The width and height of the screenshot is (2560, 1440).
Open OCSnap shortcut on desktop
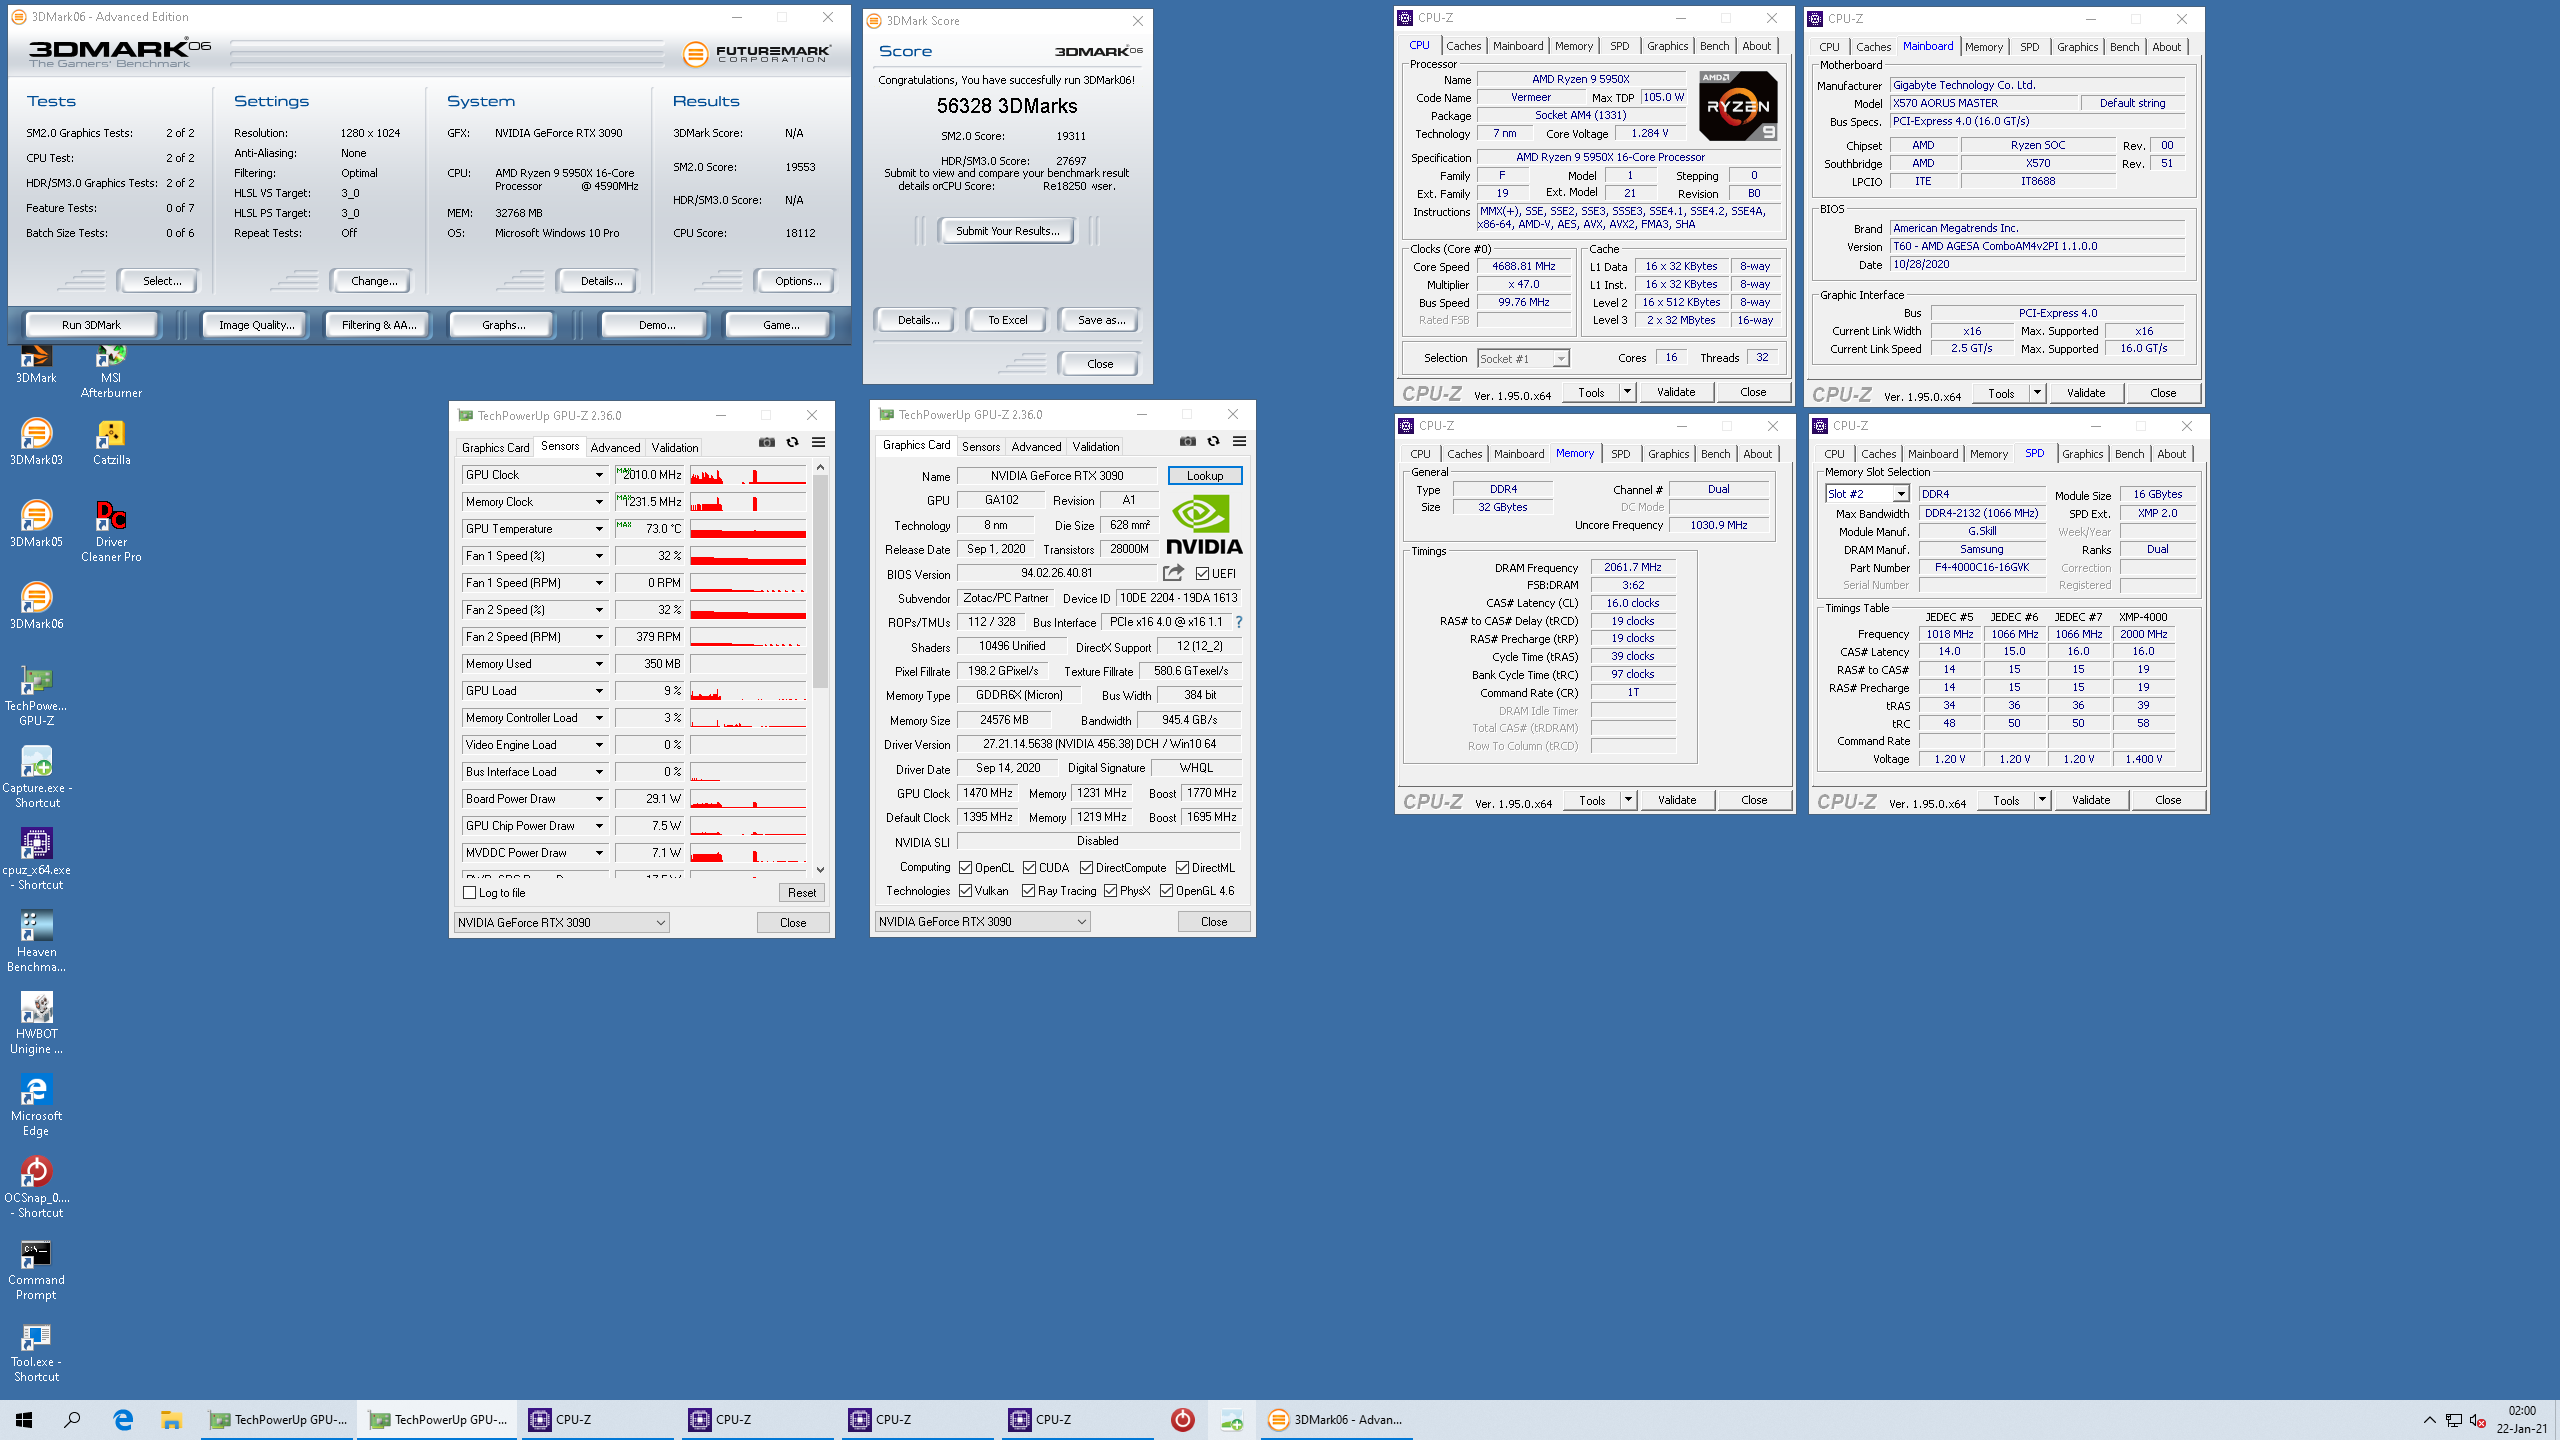point(36,1187)
